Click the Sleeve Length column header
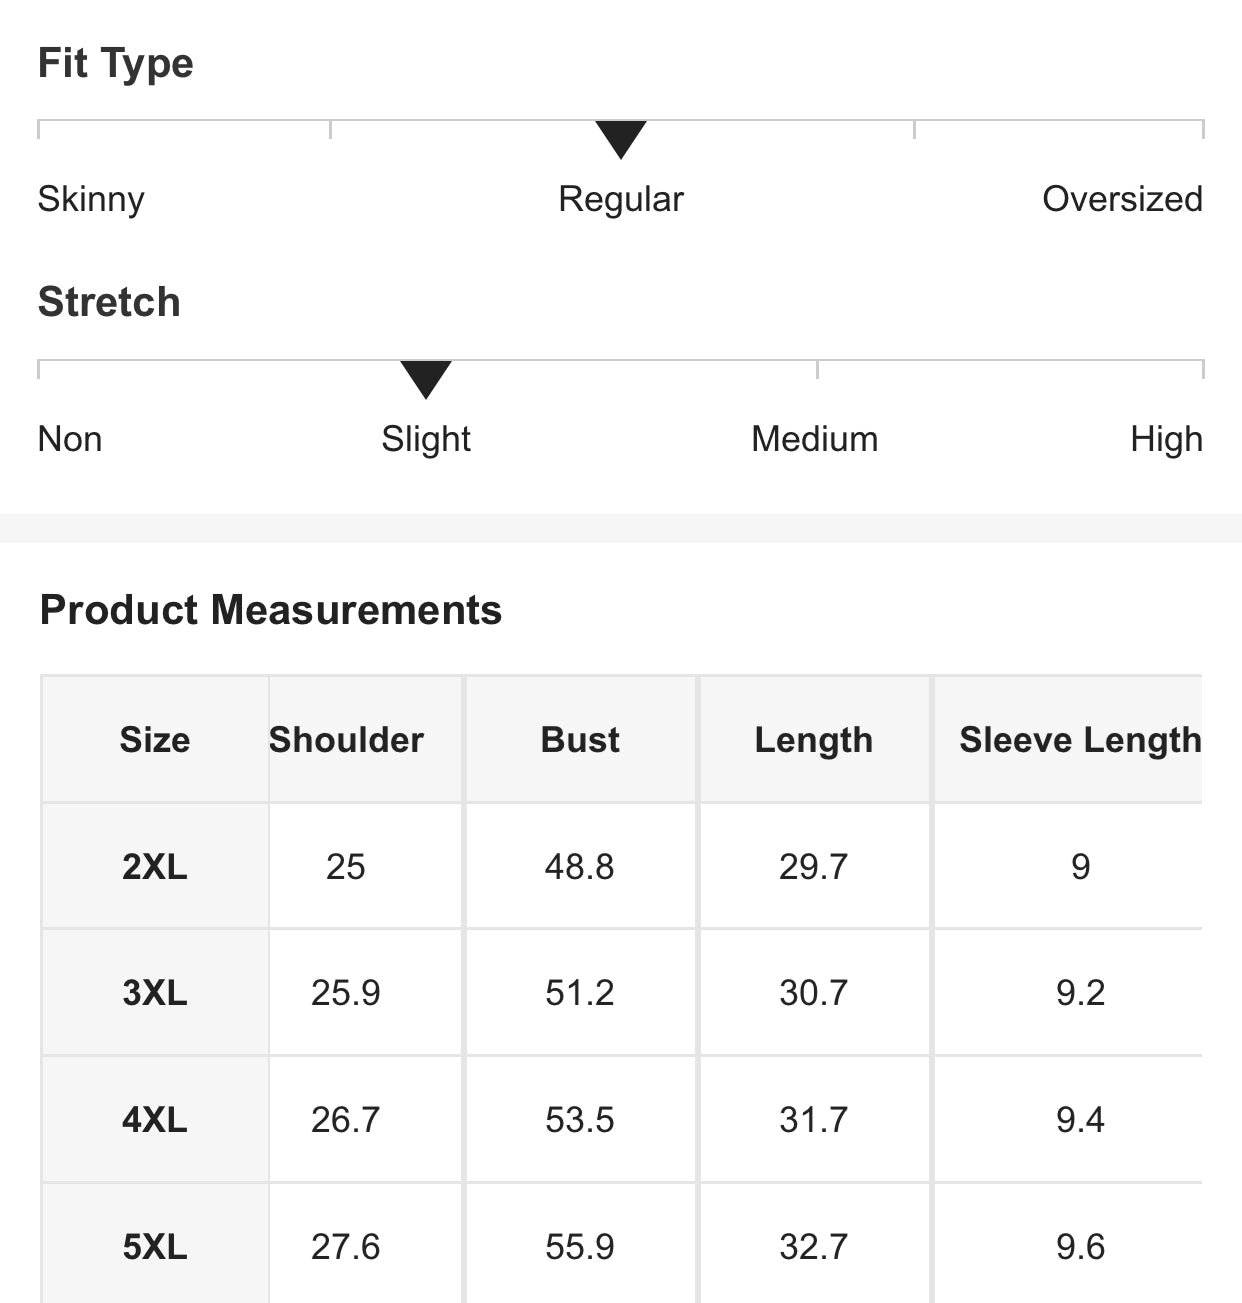 click(1079, 740)
